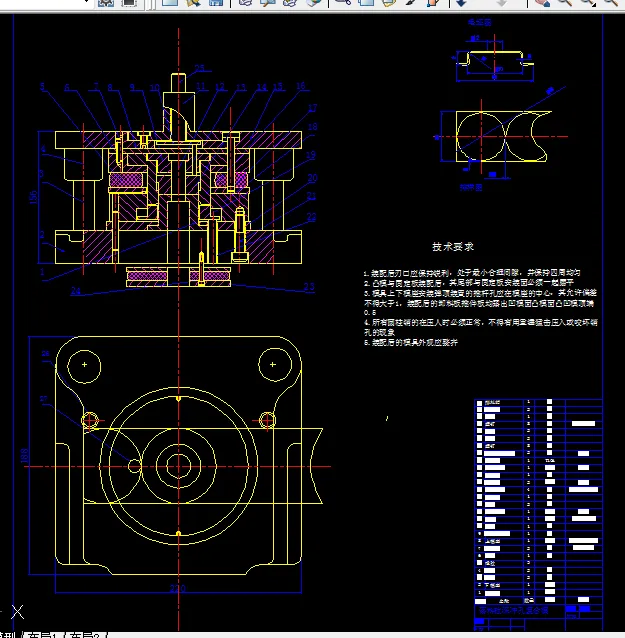
Task: Activate the Pan hand tool
Action: click(542, 2)
